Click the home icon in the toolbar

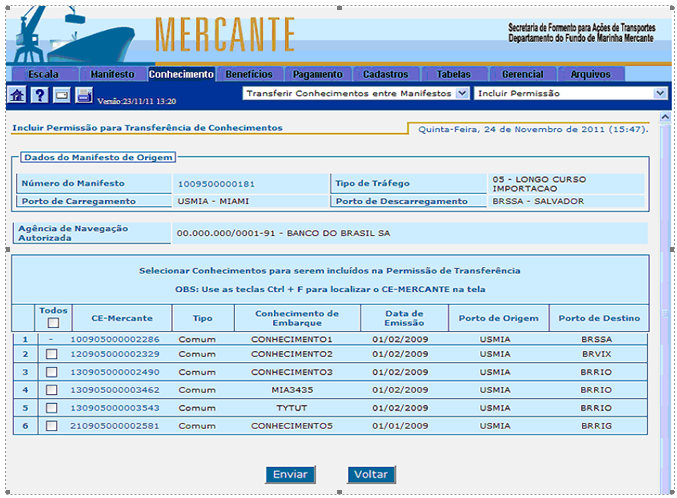coord(17,95)
